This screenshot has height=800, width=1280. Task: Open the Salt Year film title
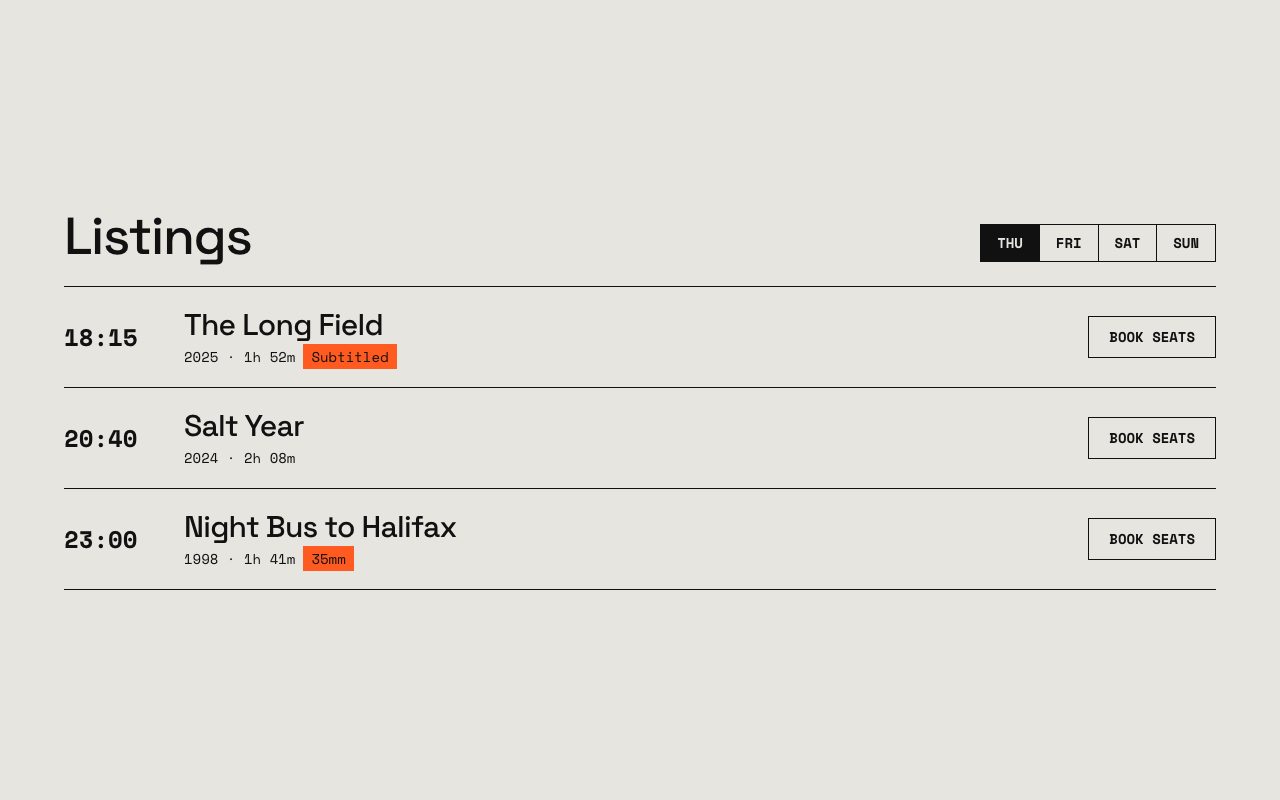tap(244, 426)
